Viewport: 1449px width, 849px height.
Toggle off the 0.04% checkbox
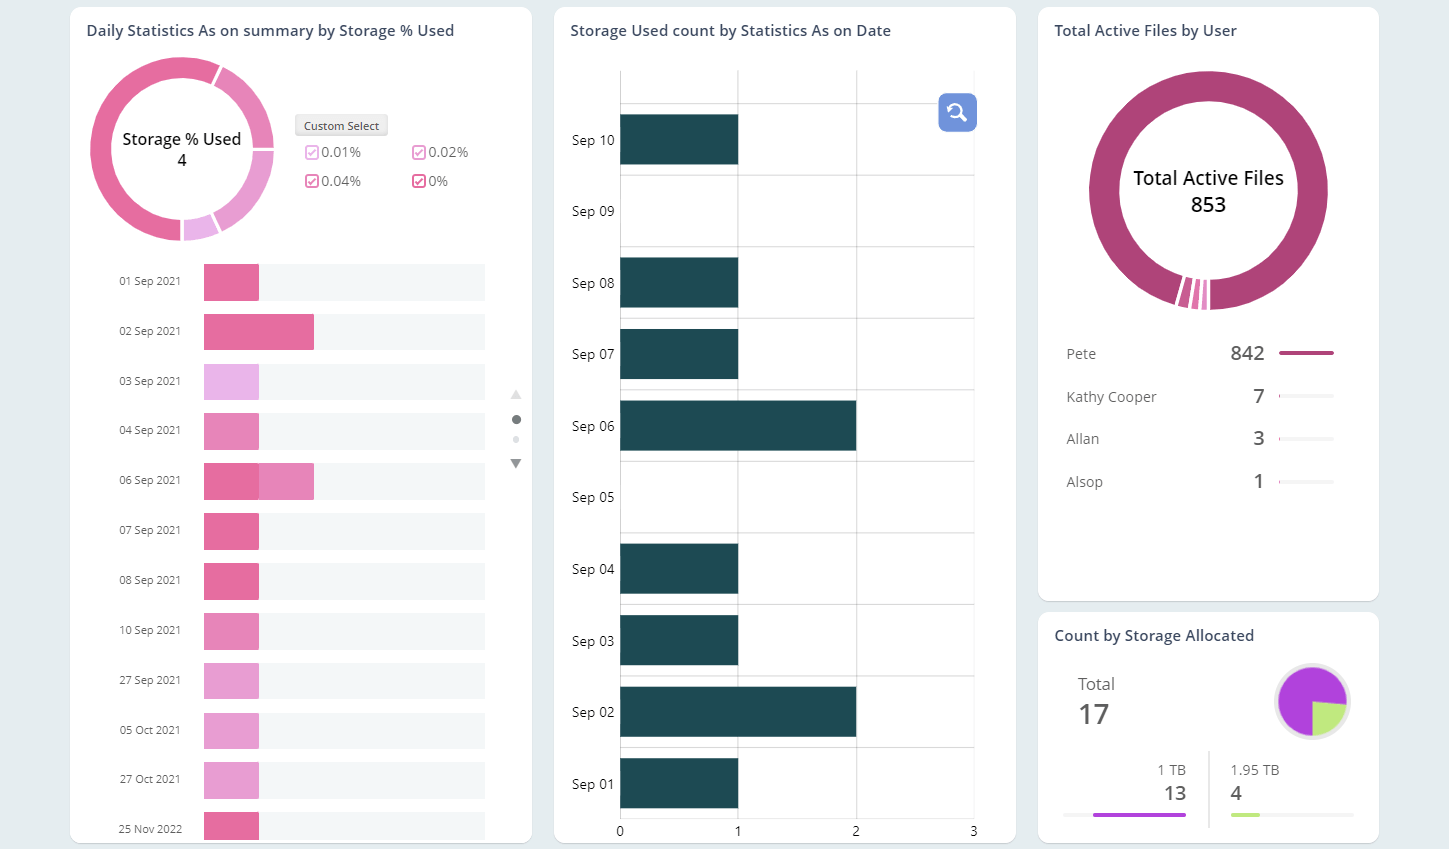pos(312,181)
